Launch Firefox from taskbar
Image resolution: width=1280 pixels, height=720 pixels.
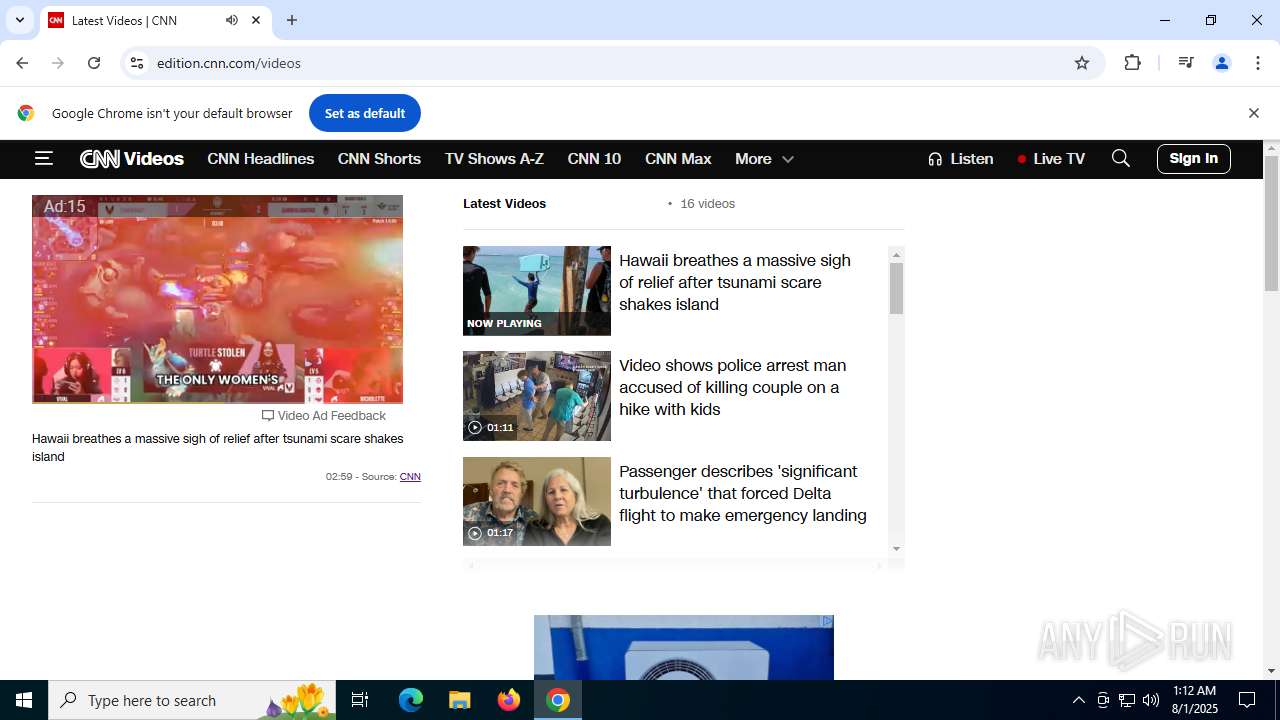509,700
